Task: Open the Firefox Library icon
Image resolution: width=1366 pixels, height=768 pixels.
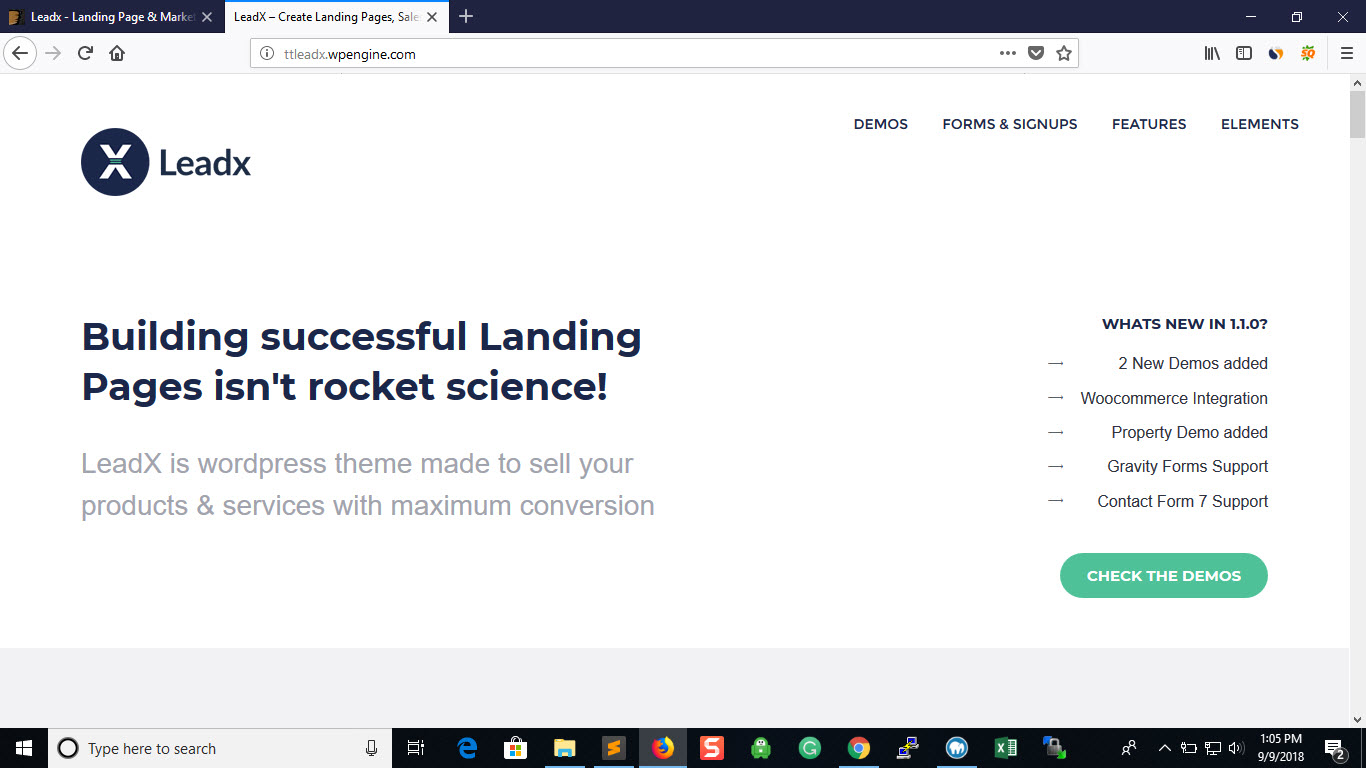Action: click(x=1212, y=54)
